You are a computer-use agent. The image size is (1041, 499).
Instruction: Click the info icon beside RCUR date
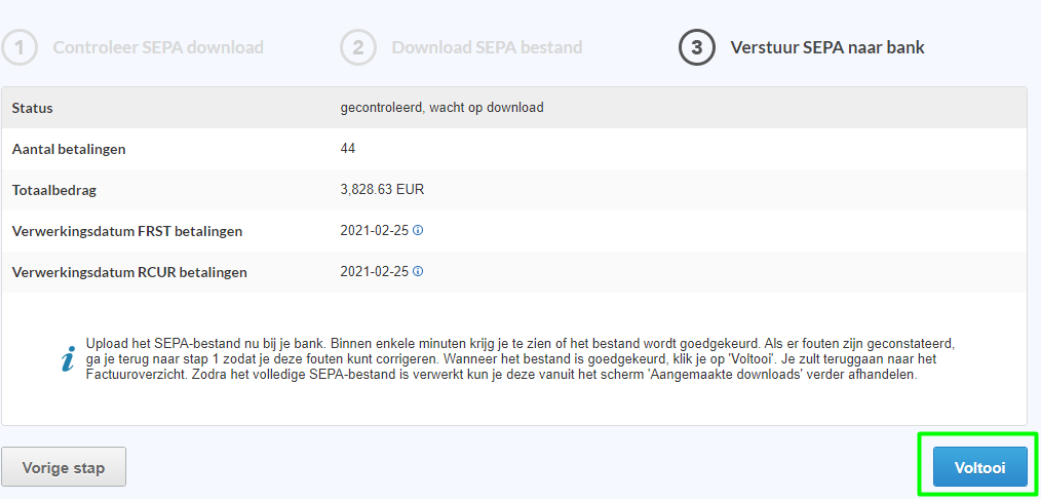point(418,271)
